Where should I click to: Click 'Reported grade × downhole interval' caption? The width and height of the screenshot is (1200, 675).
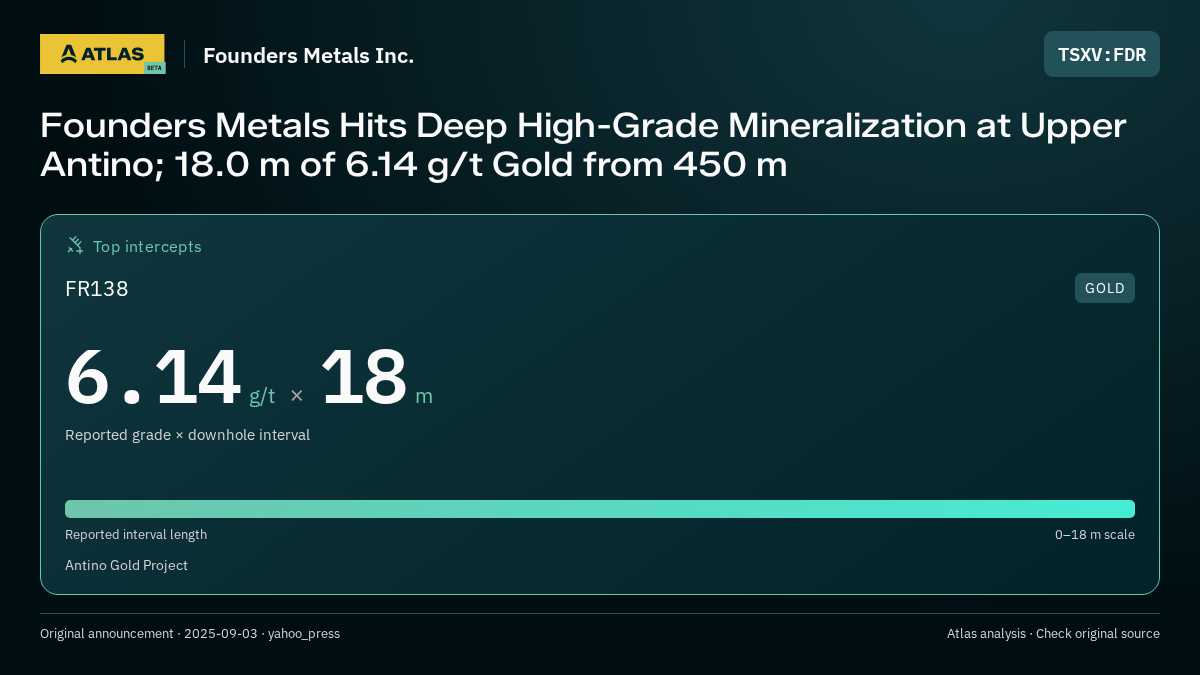(187, 435)
